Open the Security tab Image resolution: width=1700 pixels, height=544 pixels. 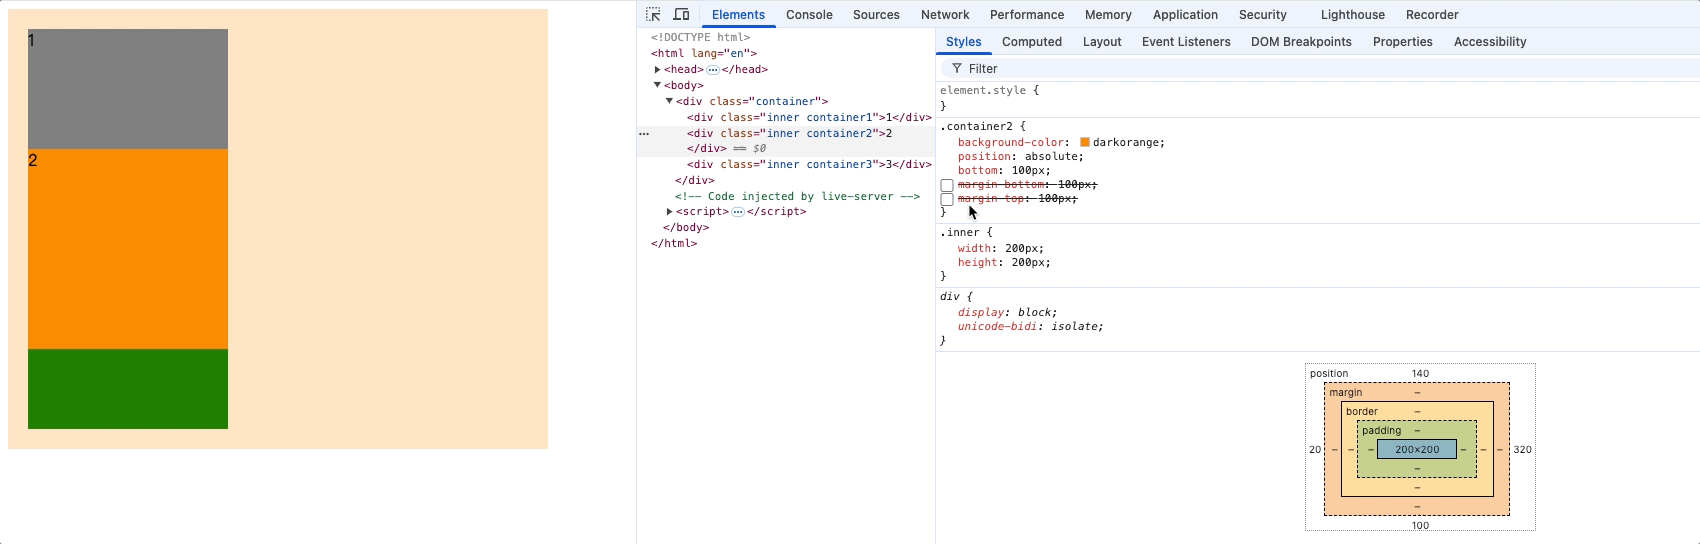click(1263, 14)
